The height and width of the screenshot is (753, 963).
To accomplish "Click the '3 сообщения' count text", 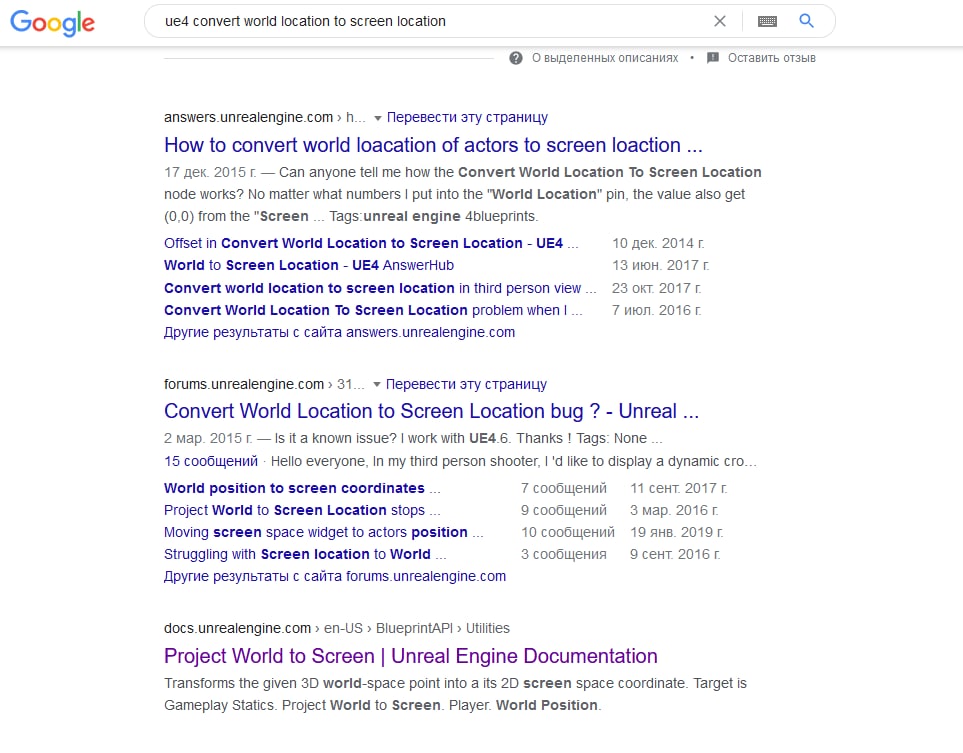I will [x=564, y=555].
